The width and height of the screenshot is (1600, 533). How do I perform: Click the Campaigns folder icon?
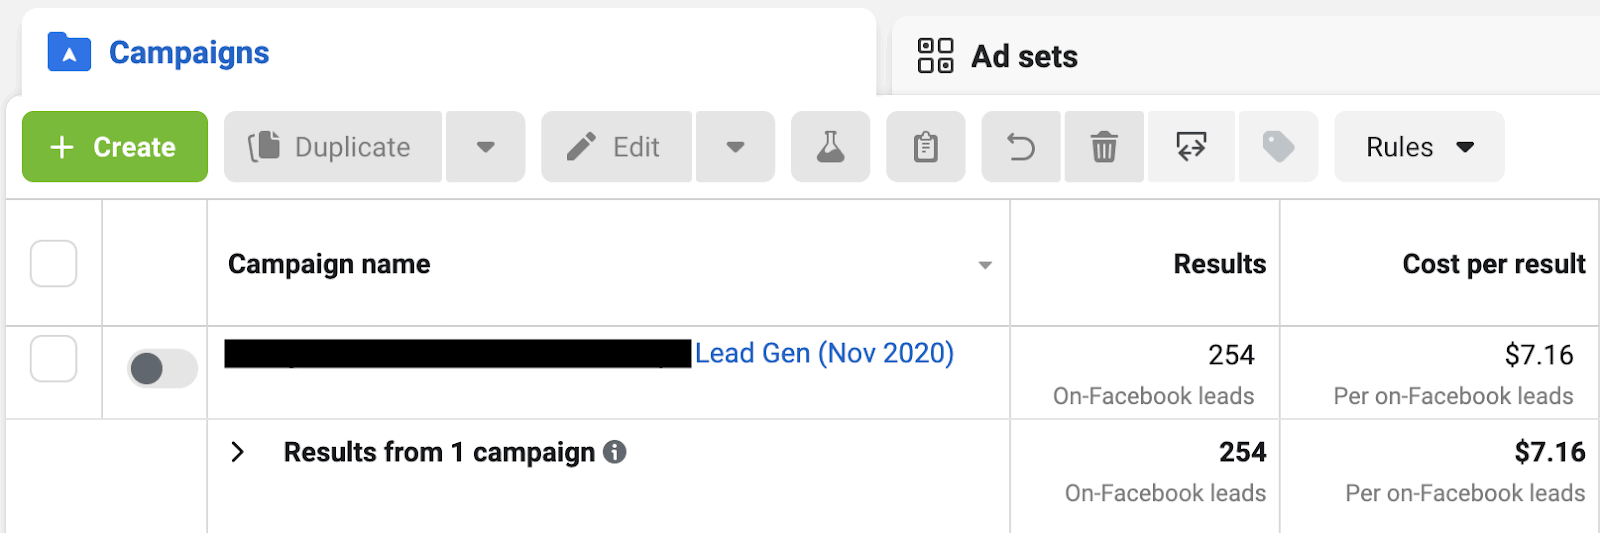[x=69, y=52]
